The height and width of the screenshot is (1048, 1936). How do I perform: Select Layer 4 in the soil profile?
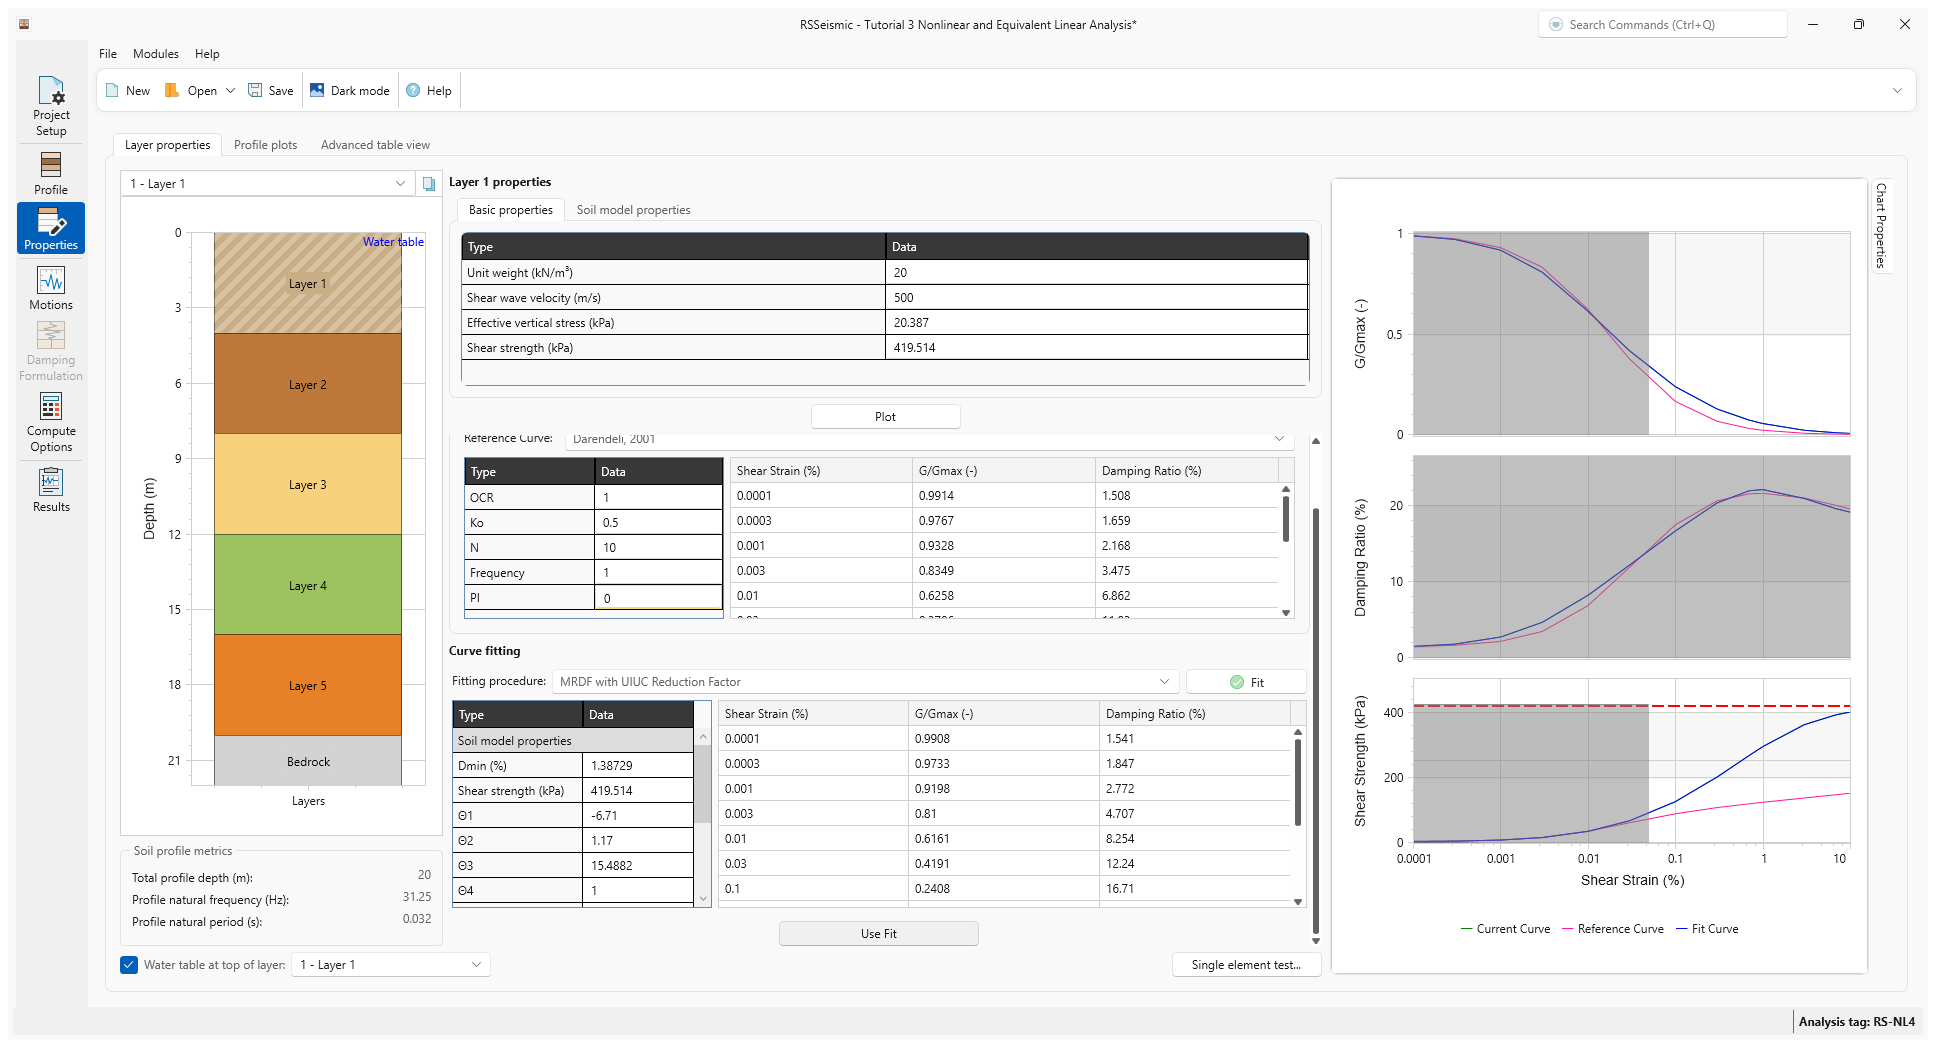pos(308,586)
